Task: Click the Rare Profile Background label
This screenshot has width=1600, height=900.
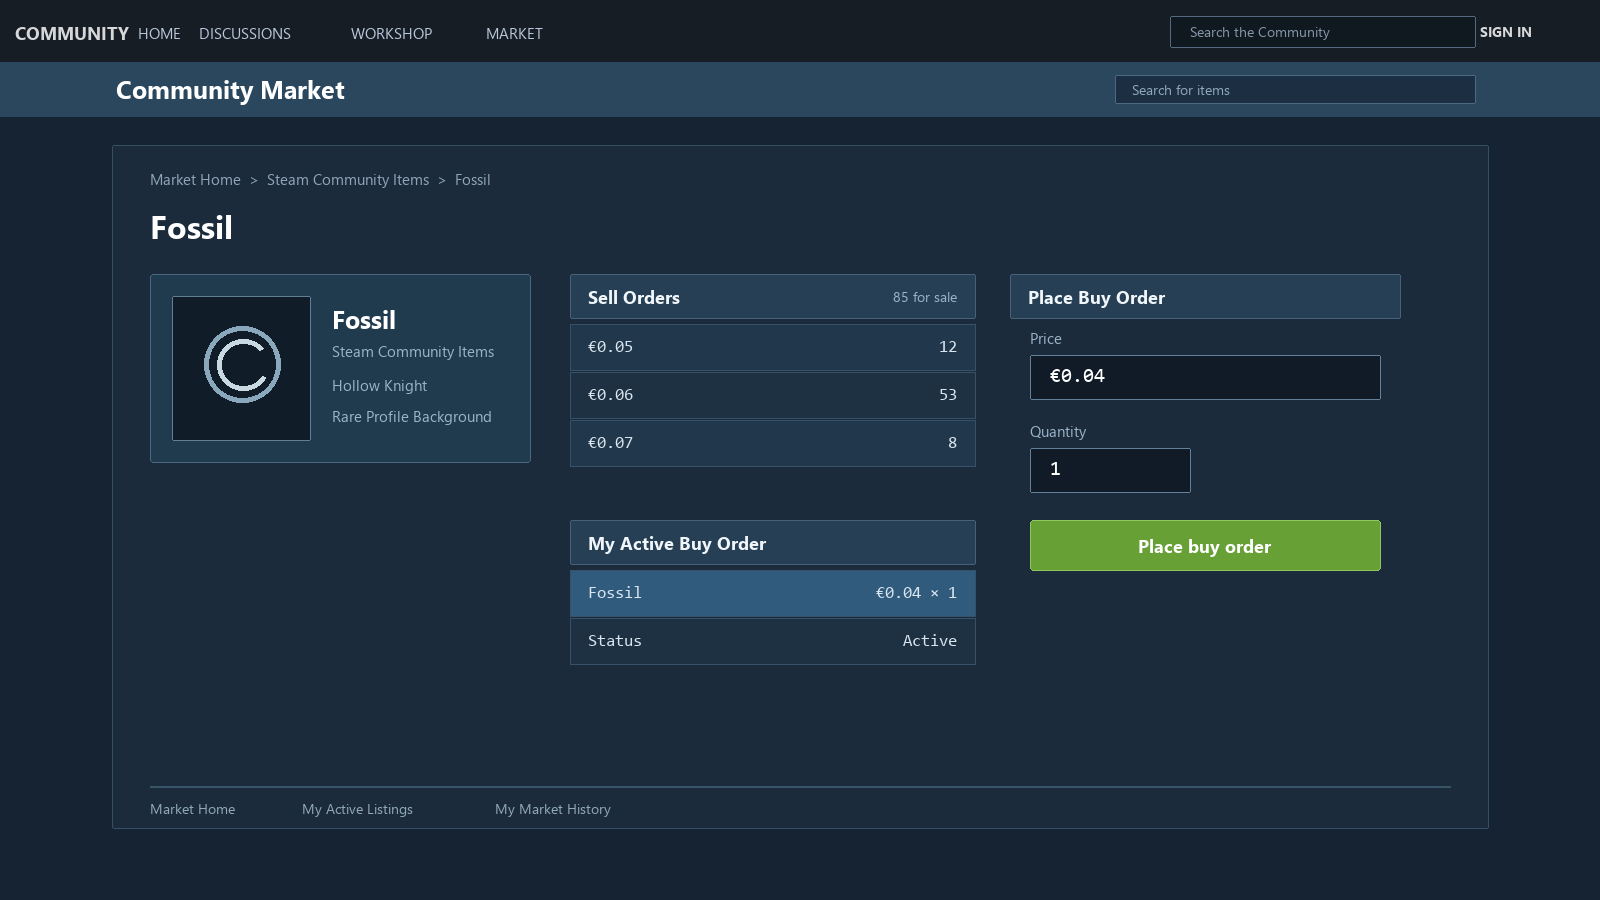Action: 411,417
